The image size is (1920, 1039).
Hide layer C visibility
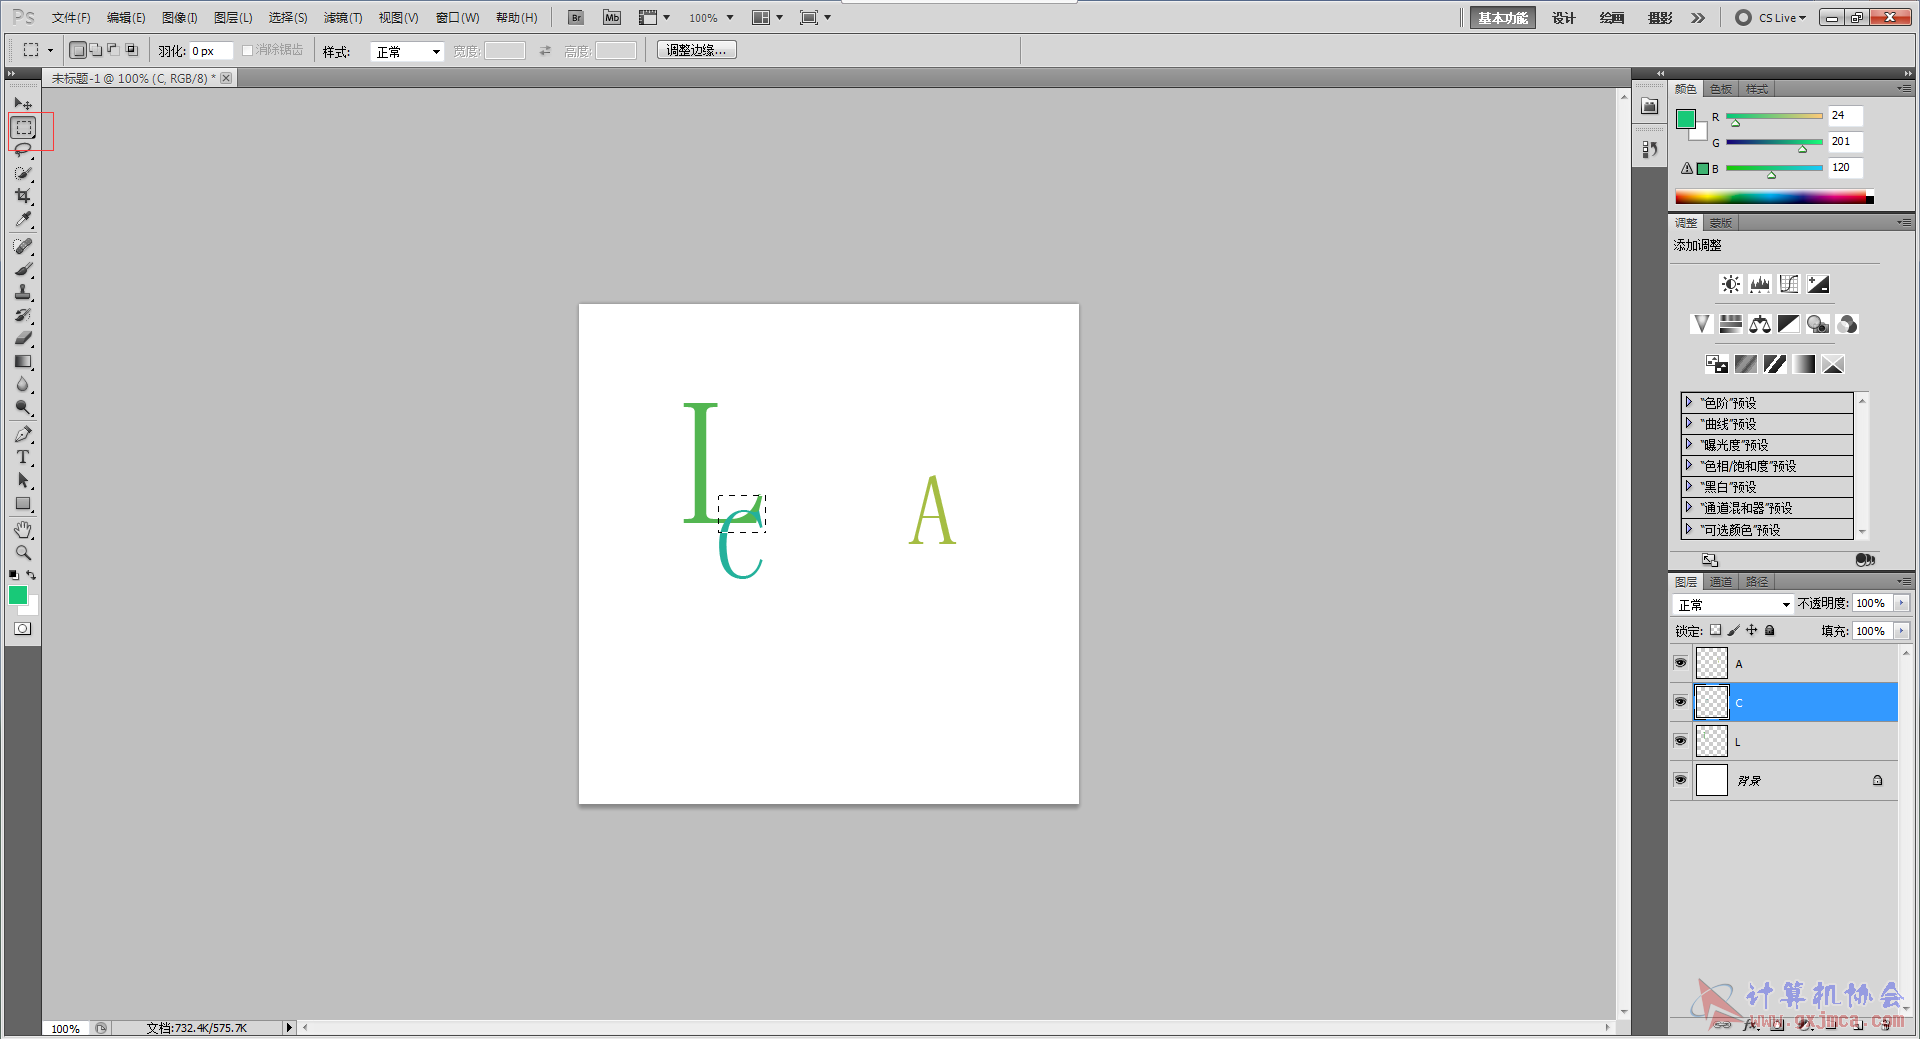(x=1680, y=702)
